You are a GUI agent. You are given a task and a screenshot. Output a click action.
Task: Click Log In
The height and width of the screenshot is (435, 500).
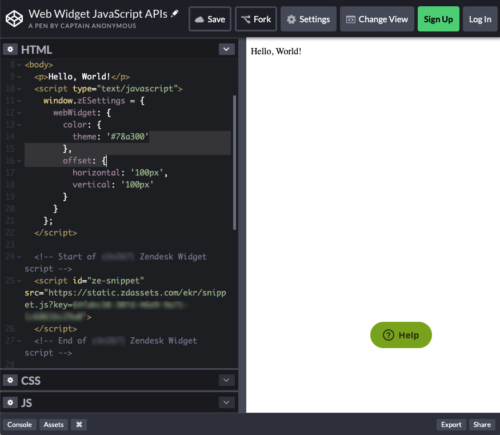(480, 19)
